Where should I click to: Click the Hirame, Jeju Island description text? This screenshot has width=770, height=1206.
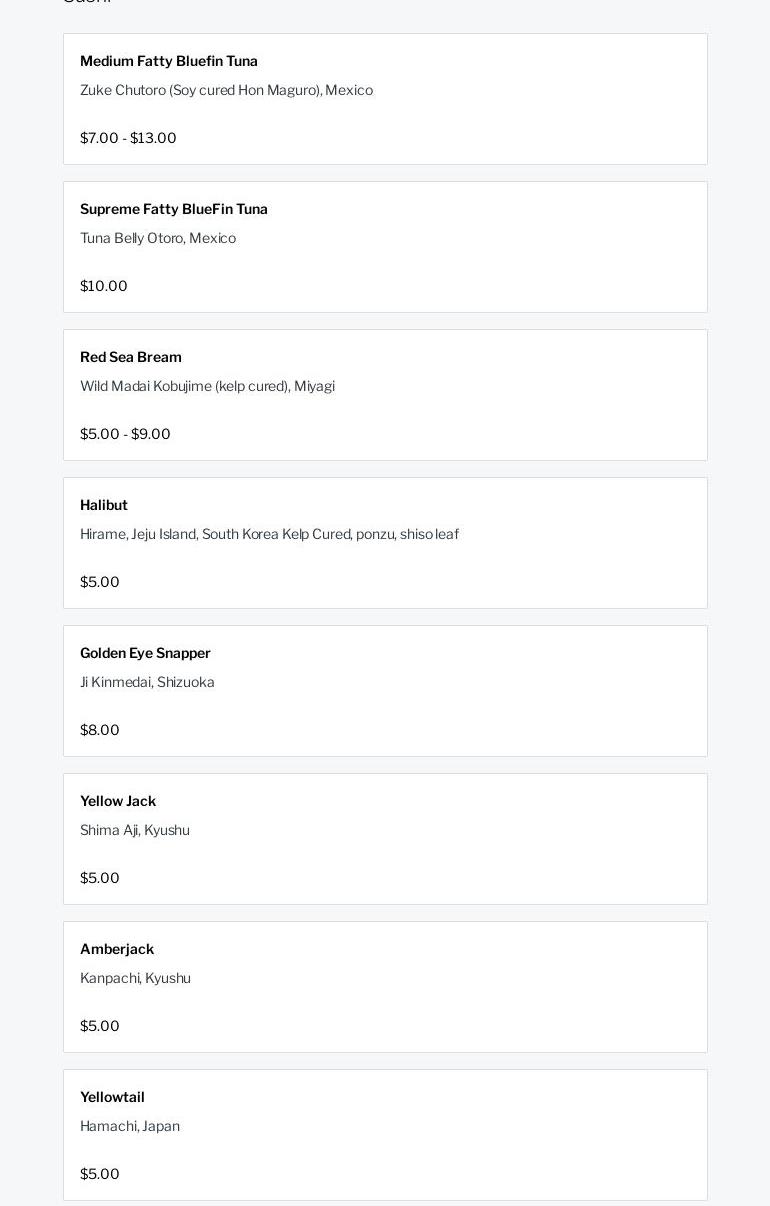(269, 535)
